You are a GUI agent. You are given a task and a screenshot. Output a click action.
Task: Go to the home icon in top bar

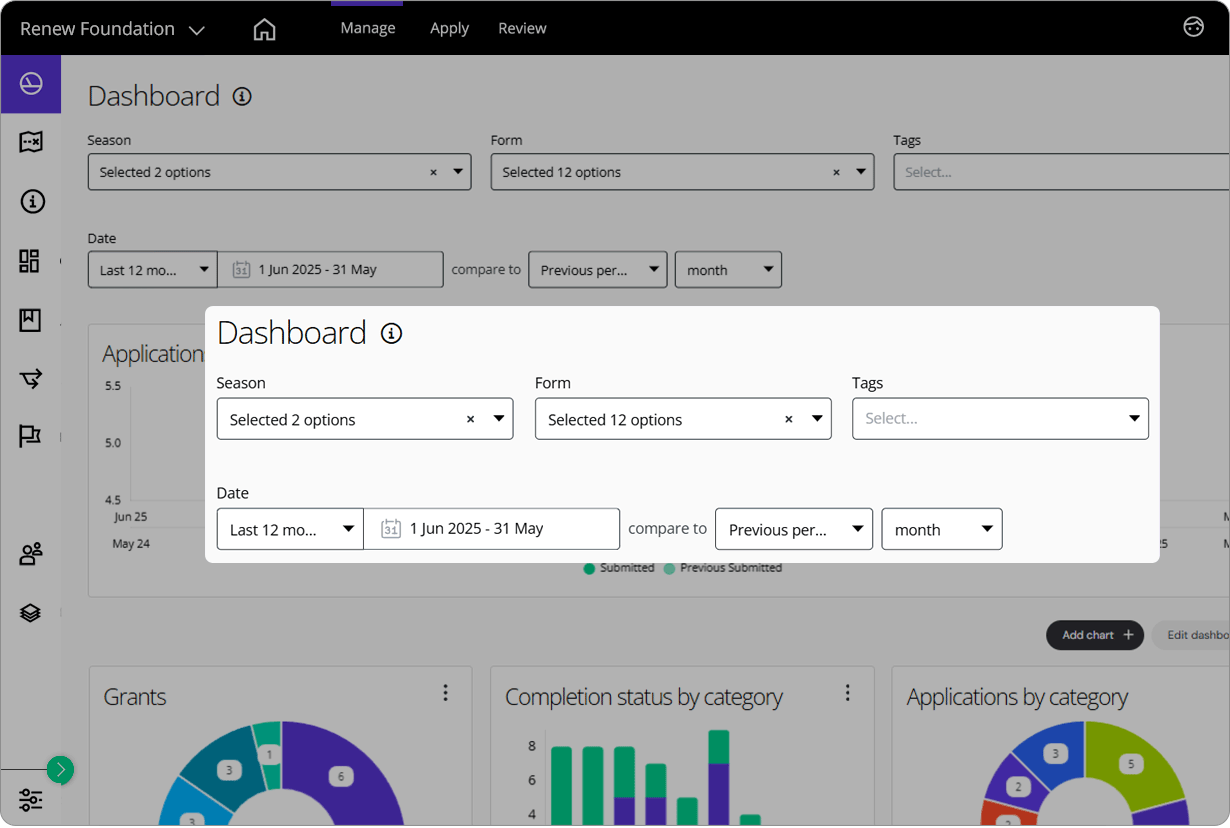coord(264,29)
